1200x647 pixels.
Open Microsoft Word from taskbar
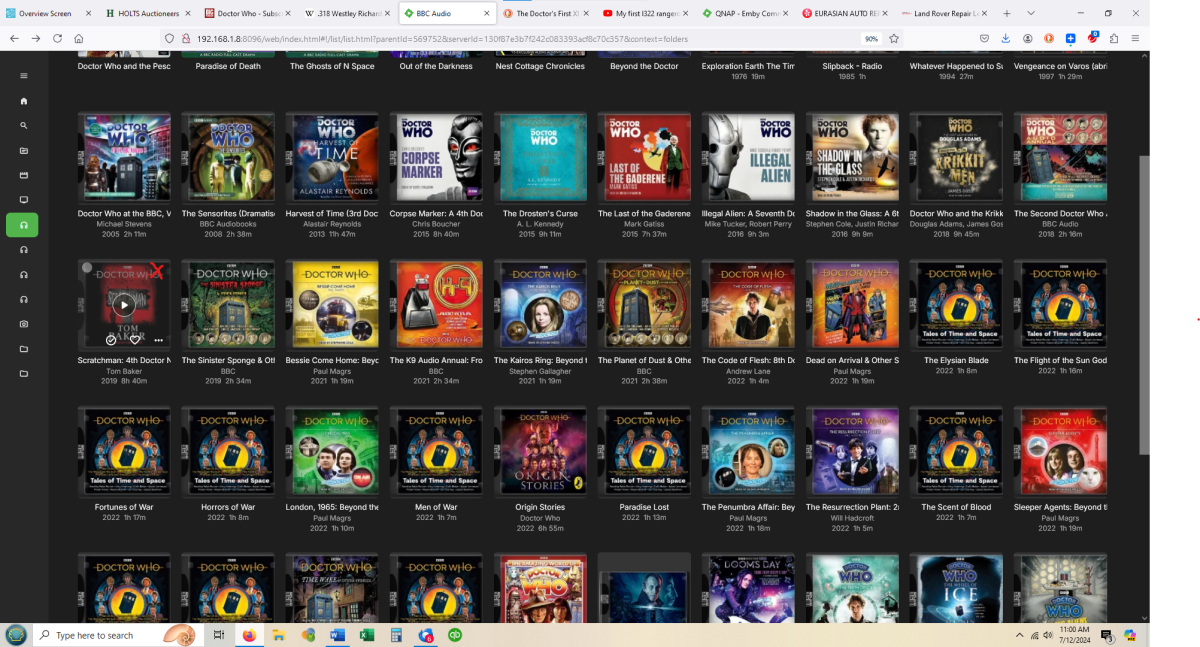coord(337,635)
